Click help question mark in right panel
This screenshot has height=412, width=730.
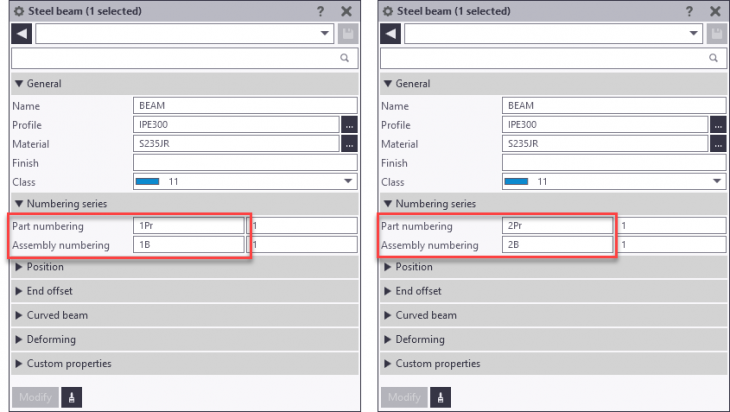click(689, 11)
